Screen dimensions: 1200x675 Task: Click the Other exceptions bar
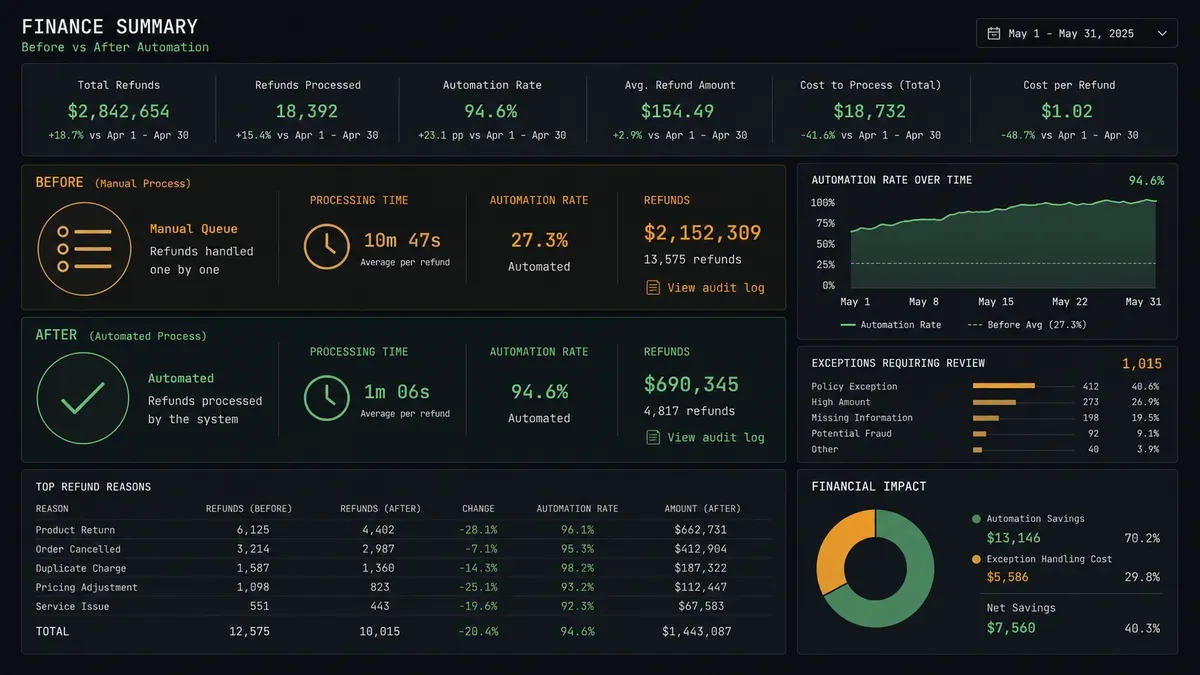[1022, 450]
